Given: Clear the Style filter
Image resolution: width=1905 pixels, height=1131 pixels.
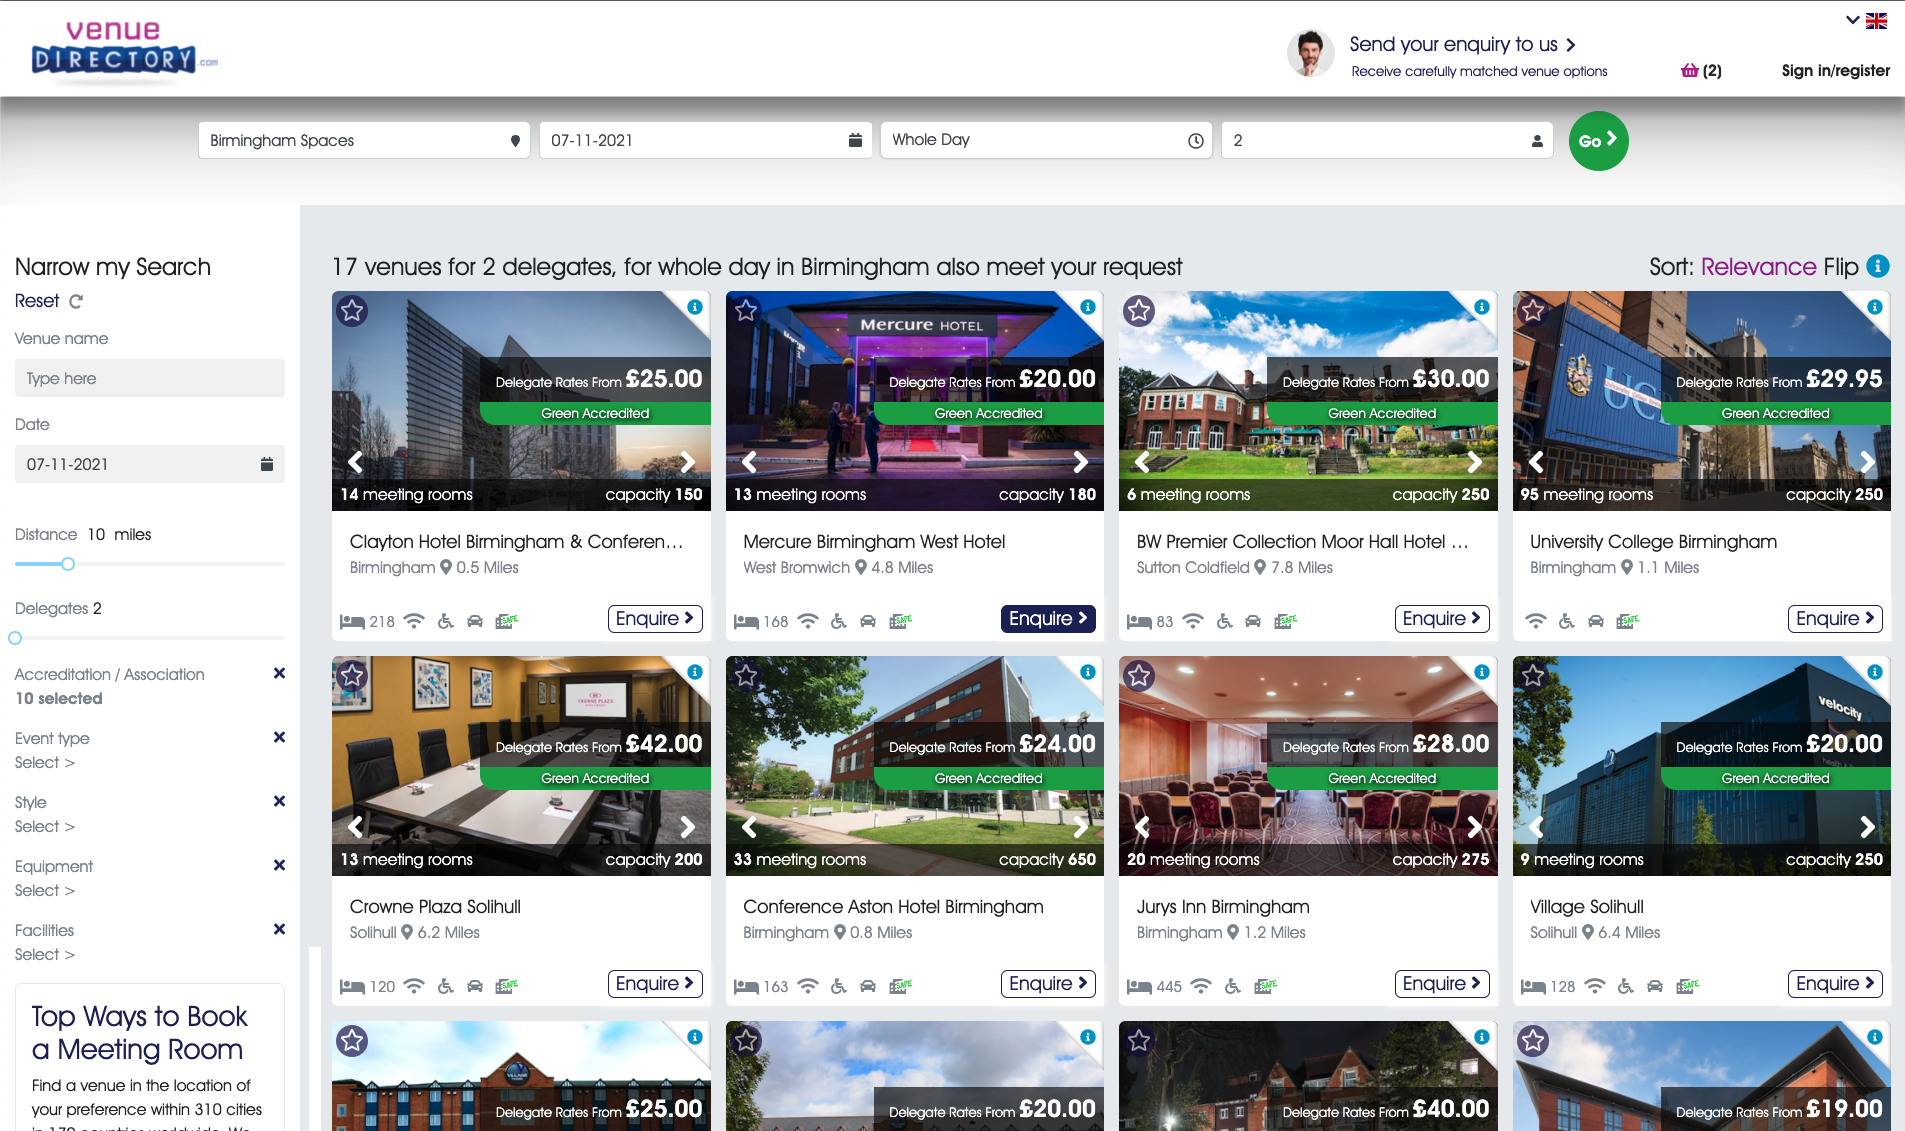Looking at the screenshot, I should [x=279, y=801].
